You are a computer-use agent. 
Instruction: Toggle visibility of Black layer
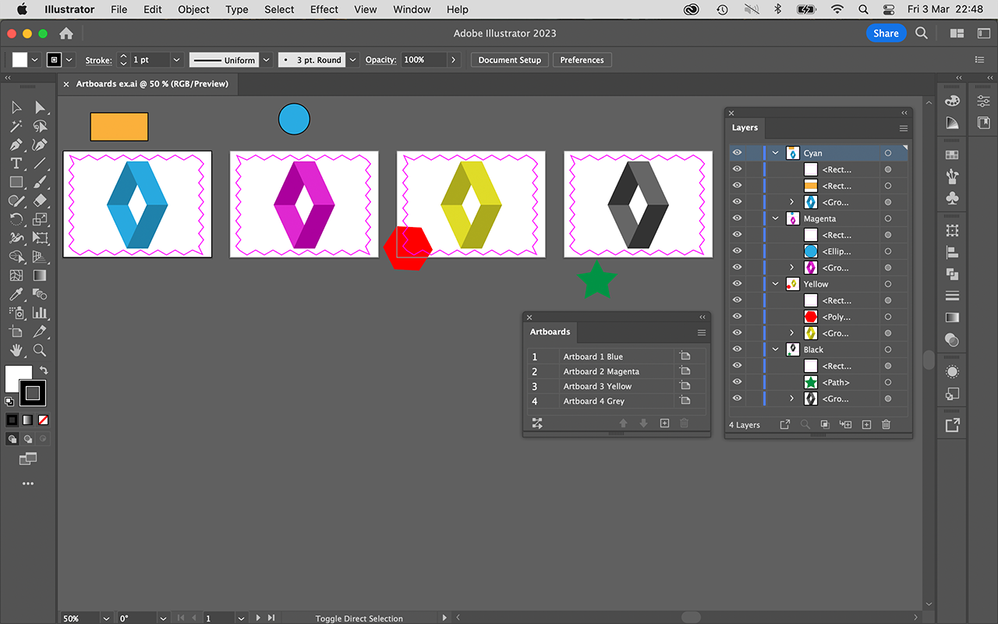coord(737,350)
